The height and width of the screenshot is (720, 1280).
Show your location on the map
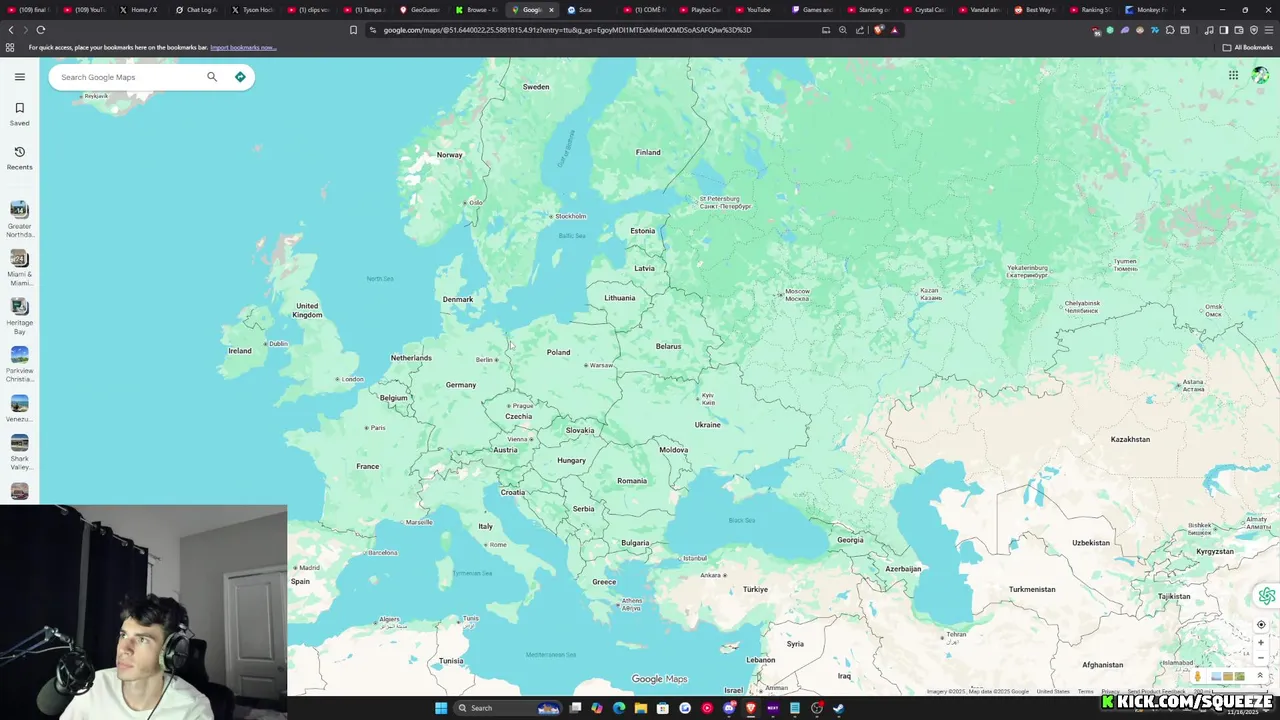pos(1261,624)
